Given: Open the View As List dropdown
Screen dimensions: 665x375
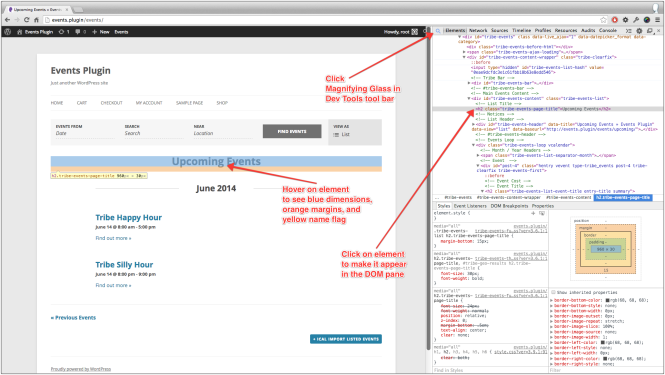Looking at the screenshot, I should pyautogui.click(x=342, y=134).
